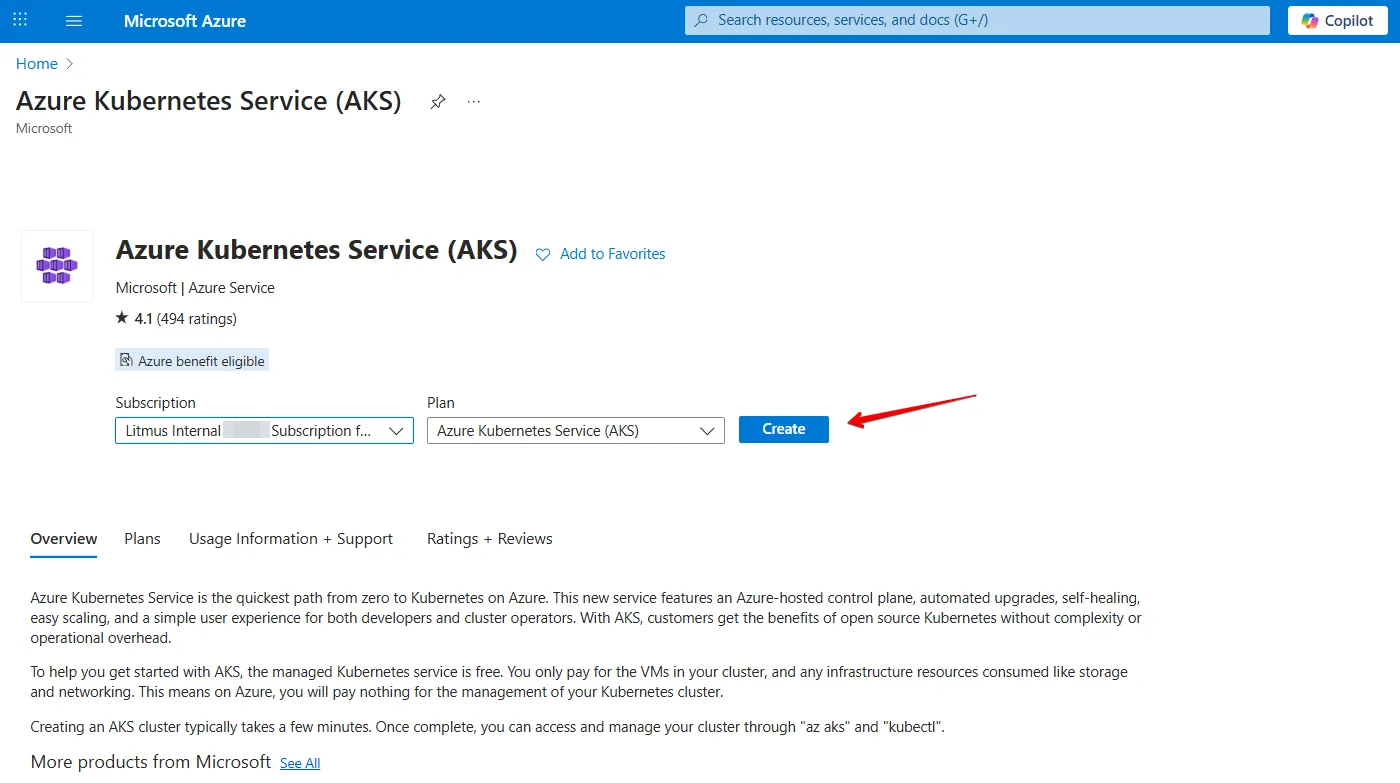Click the Add to Favorites heart icon
The height and width of the screenshot is (783, 1400).
(x=543, y=255)
